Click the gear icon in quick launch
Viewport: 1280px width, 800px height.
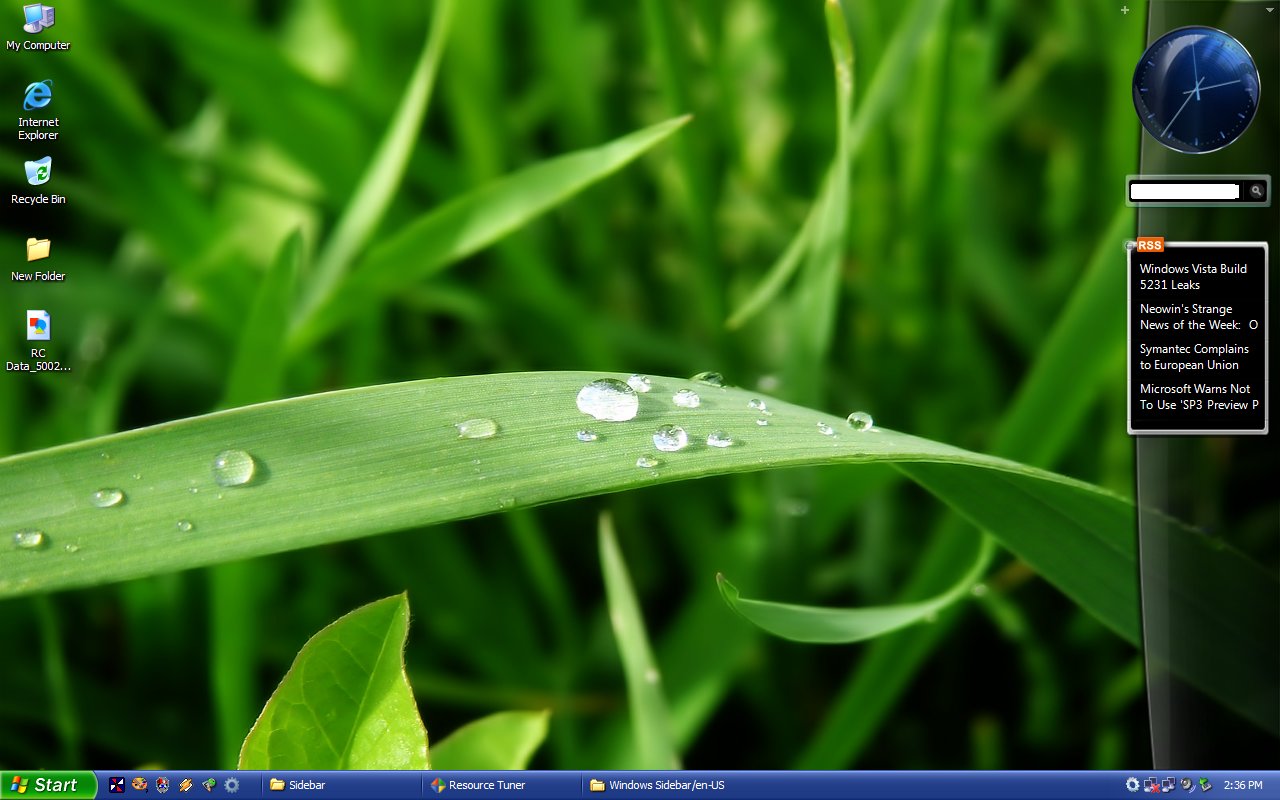pyautogui.click(x=232, y=785)
